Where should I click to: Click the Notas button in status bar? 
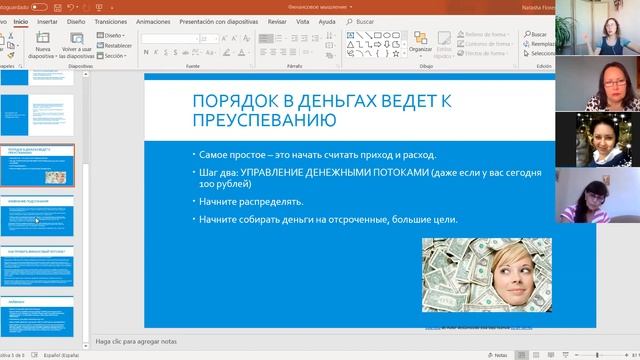[498, 355]
